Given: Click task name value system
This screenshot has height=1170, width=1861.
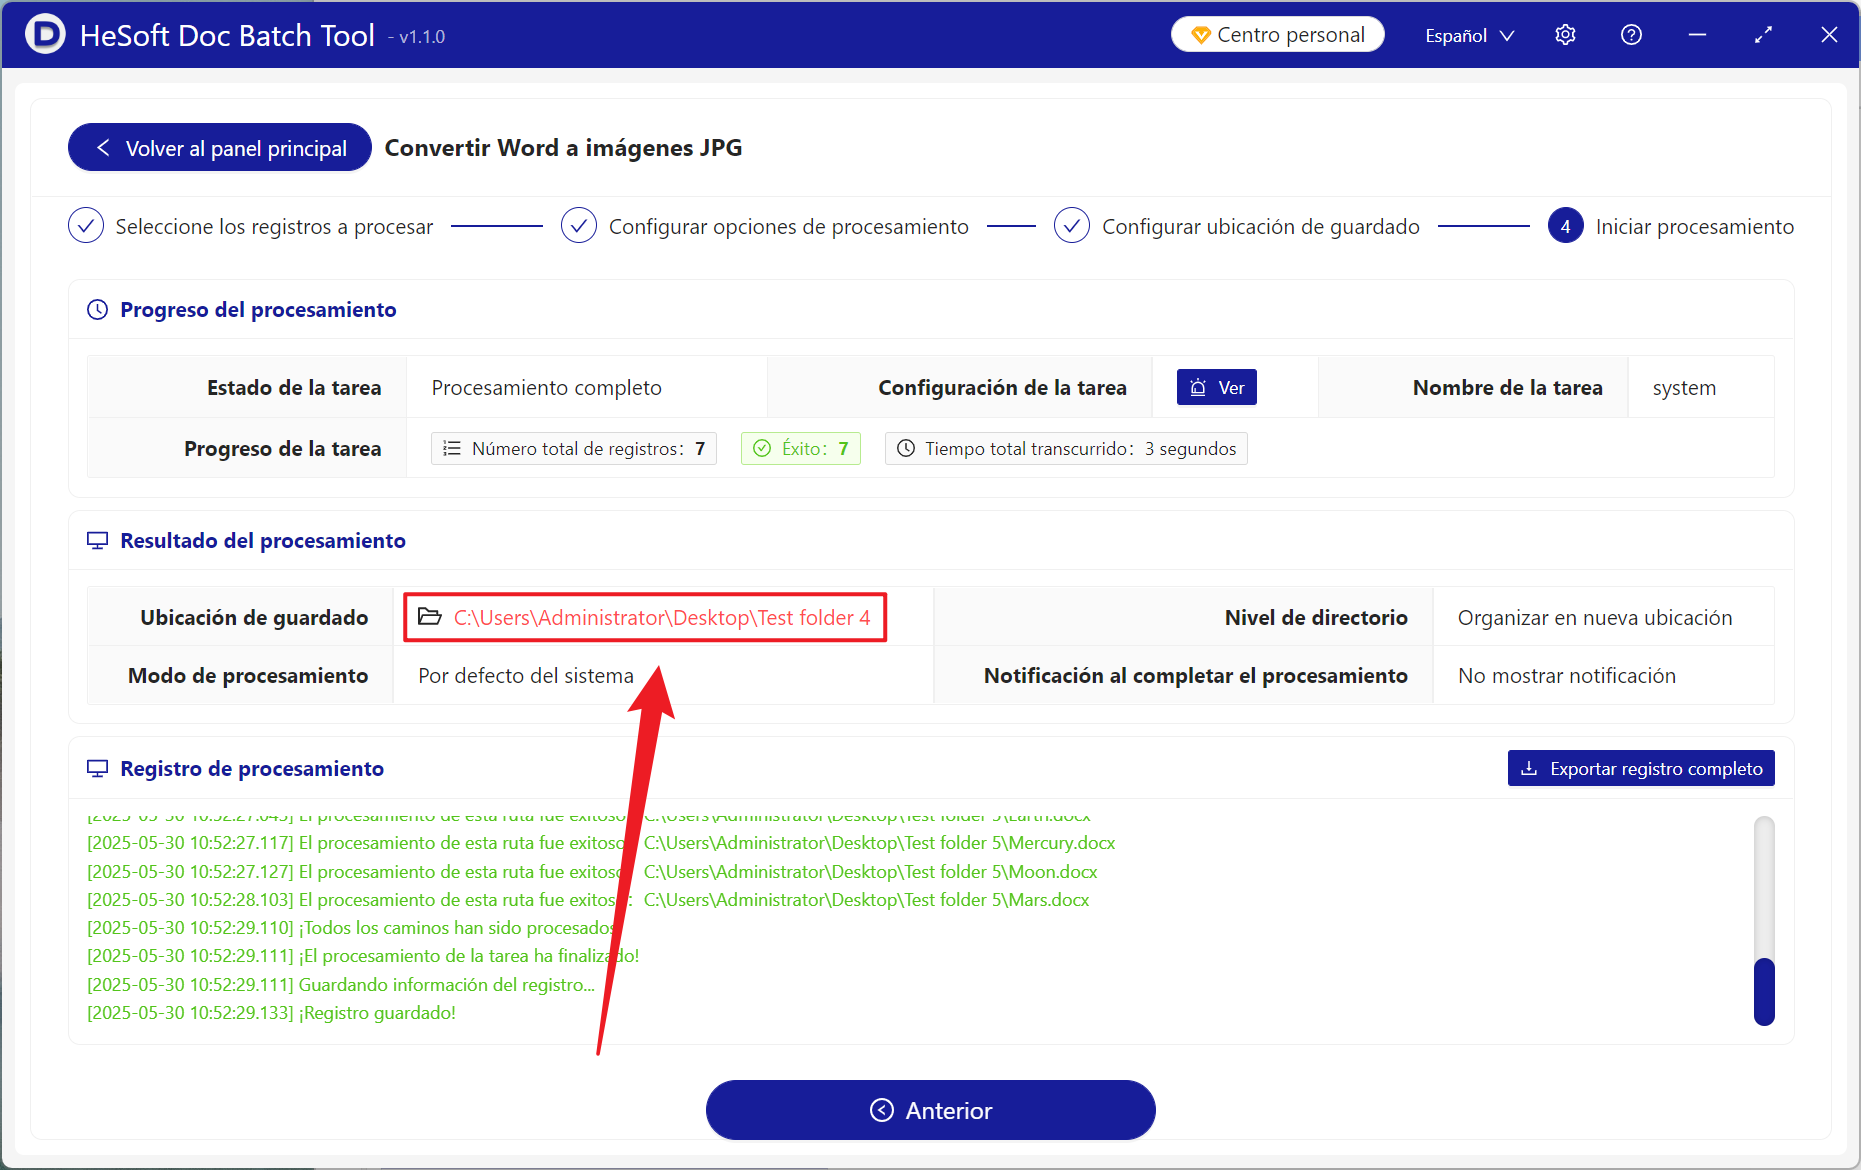Looking at the screenshot, I should 1684,388.
